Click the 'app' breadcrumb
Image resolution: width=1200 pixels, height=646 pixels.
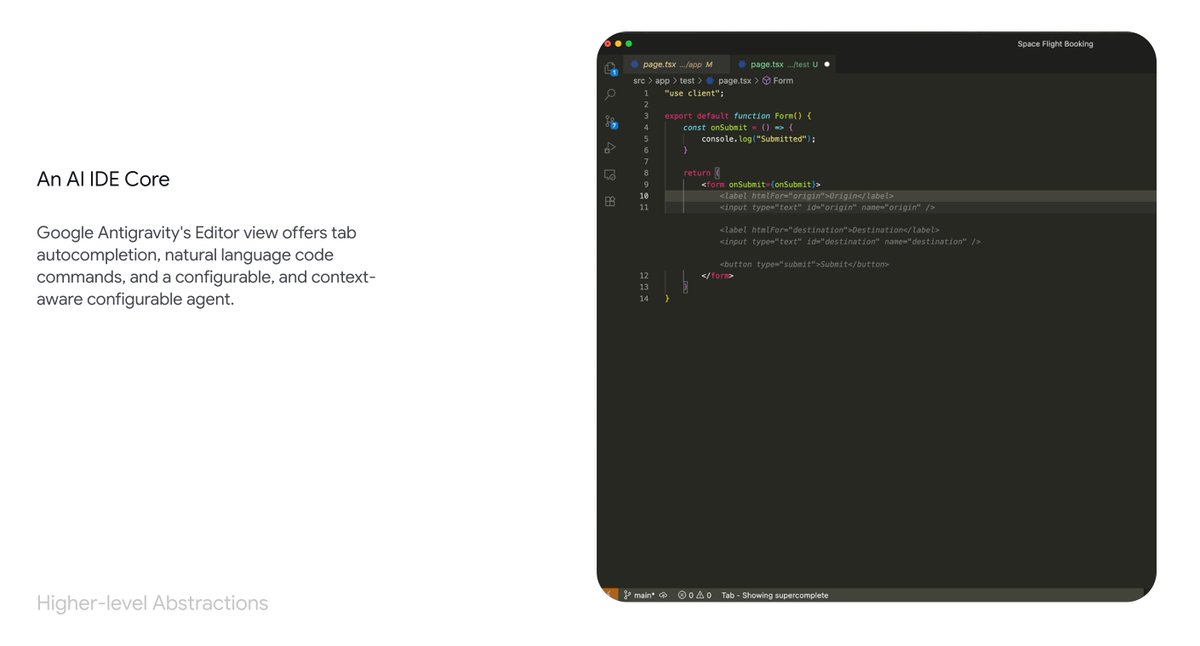(x=662, y=81)
